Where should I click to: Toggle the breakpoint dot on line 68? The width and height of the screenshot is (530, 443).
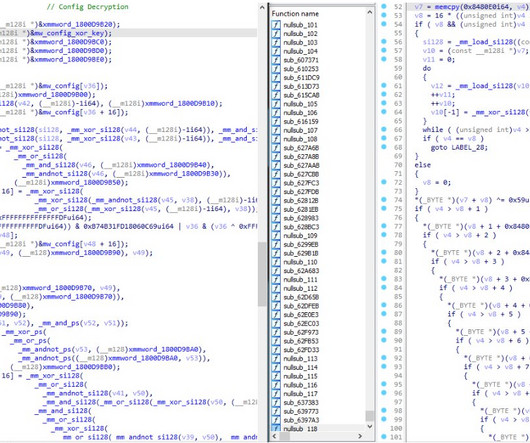pos(384,147)
